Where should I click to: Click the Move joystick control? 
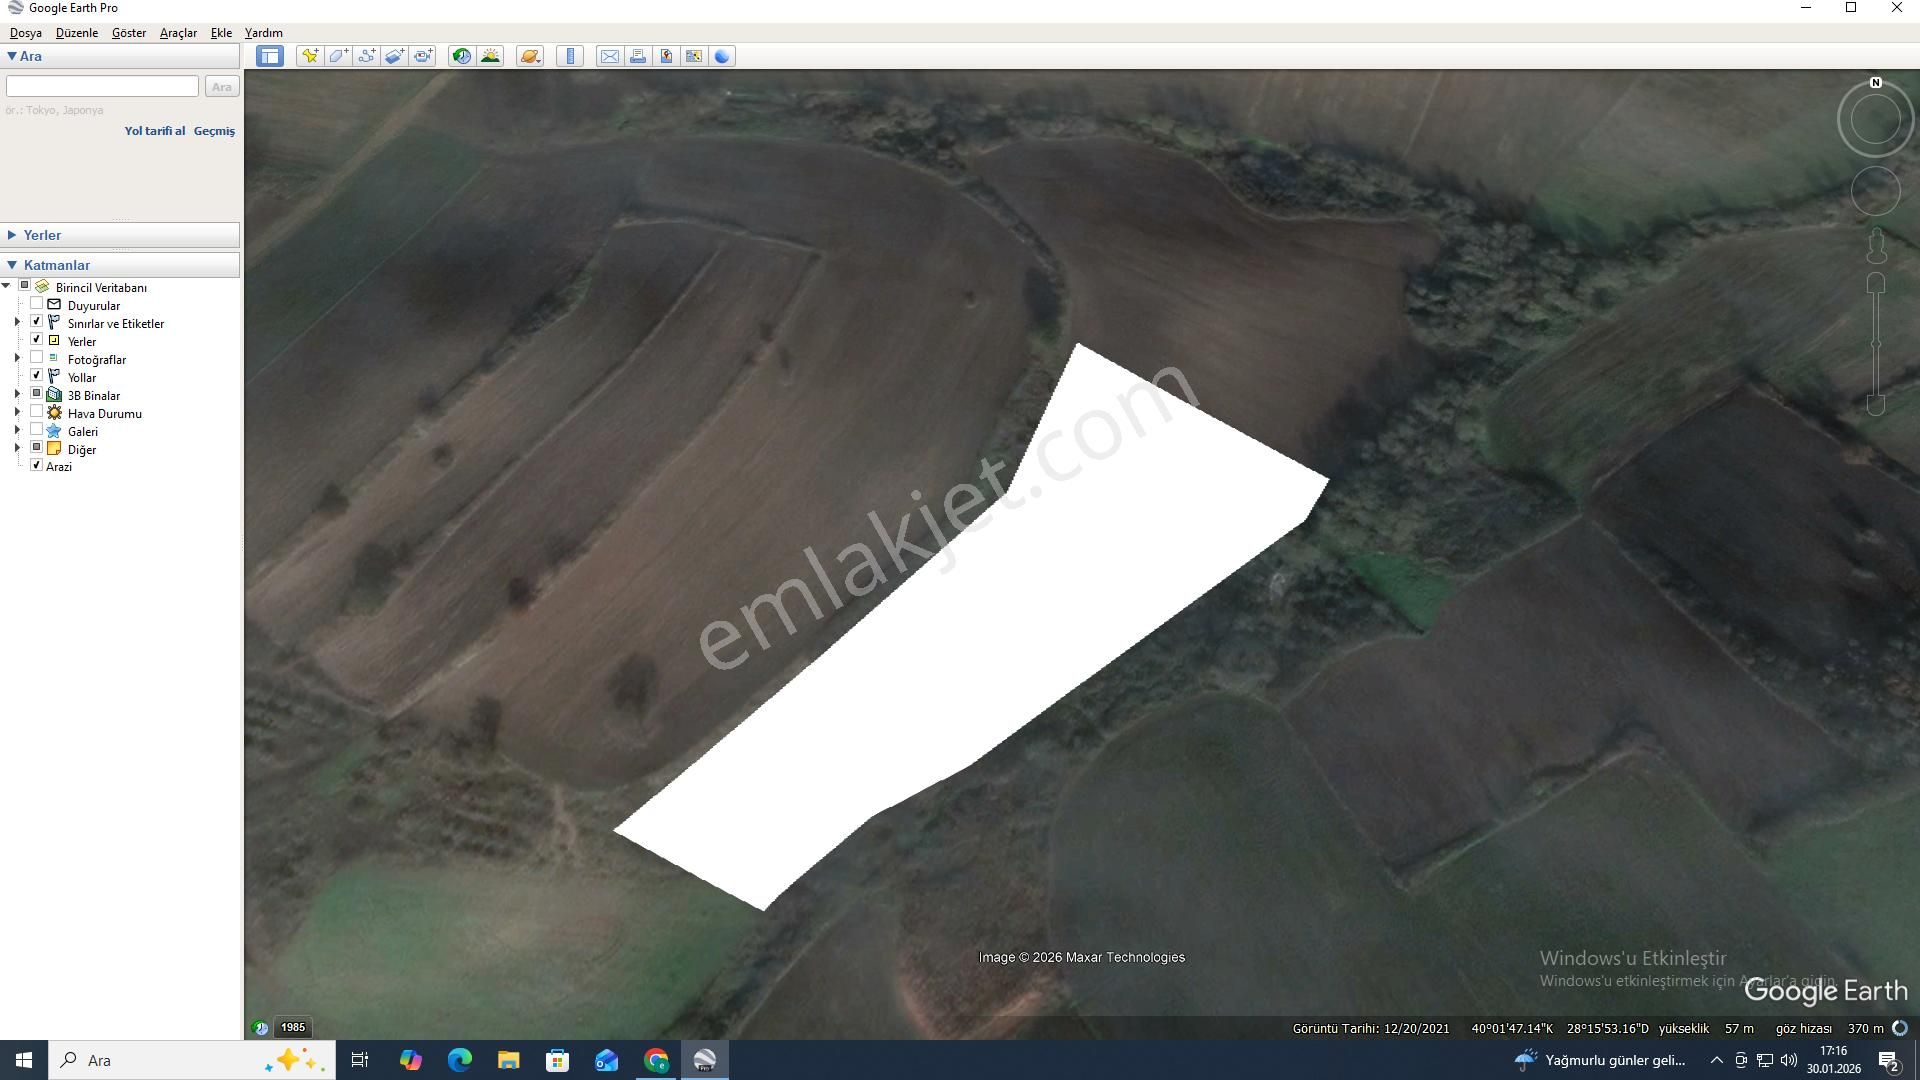point(1876,190)
